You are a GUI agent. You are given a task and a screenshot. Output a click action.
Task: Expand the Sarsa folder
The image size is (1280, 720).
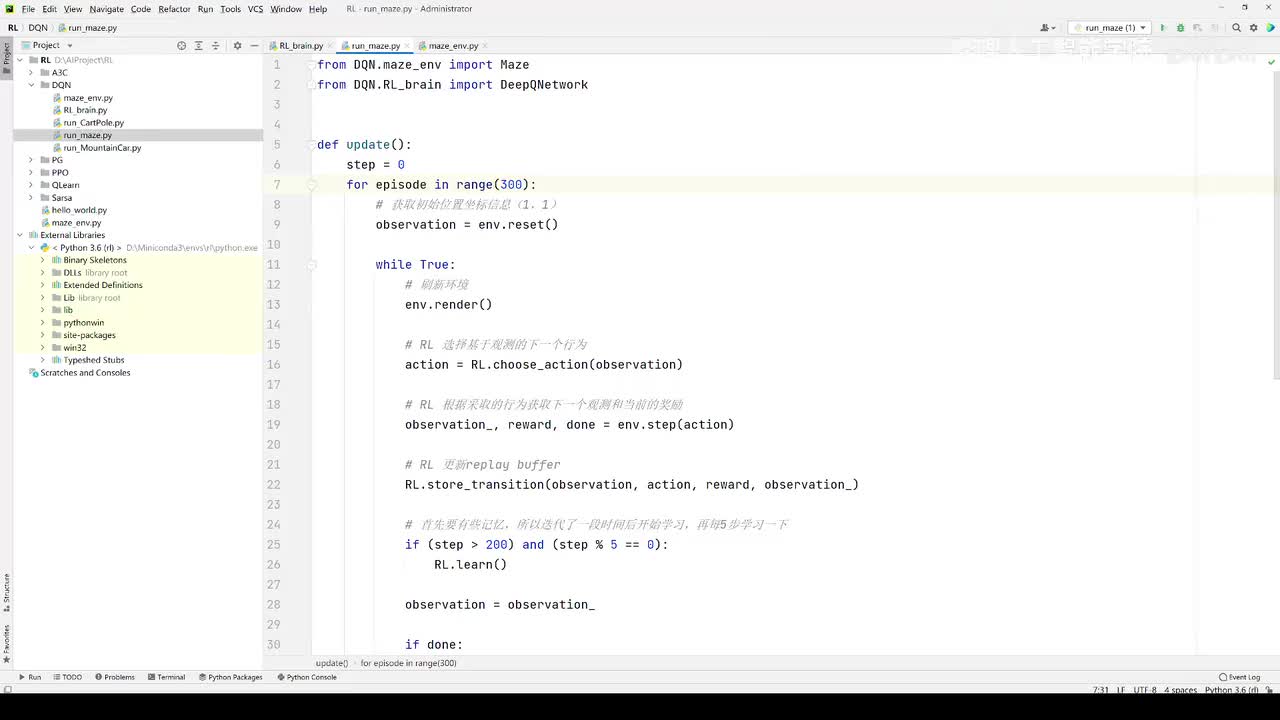[31, 198]
